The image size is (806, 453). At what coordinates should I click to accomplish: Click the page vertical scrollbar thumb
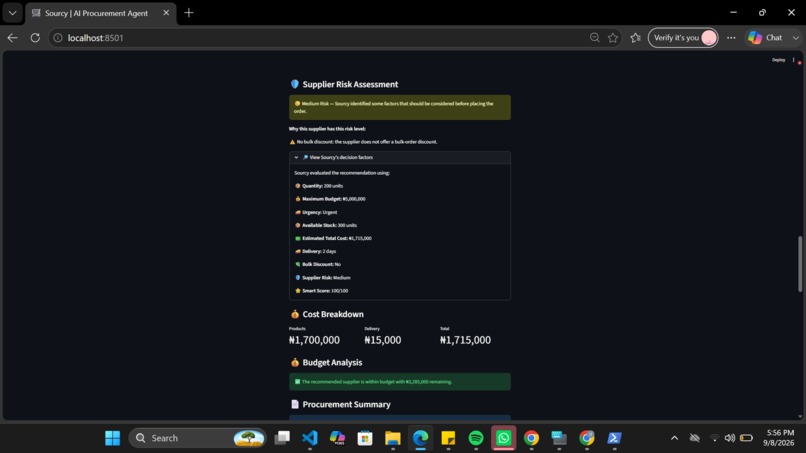point(799,264)
